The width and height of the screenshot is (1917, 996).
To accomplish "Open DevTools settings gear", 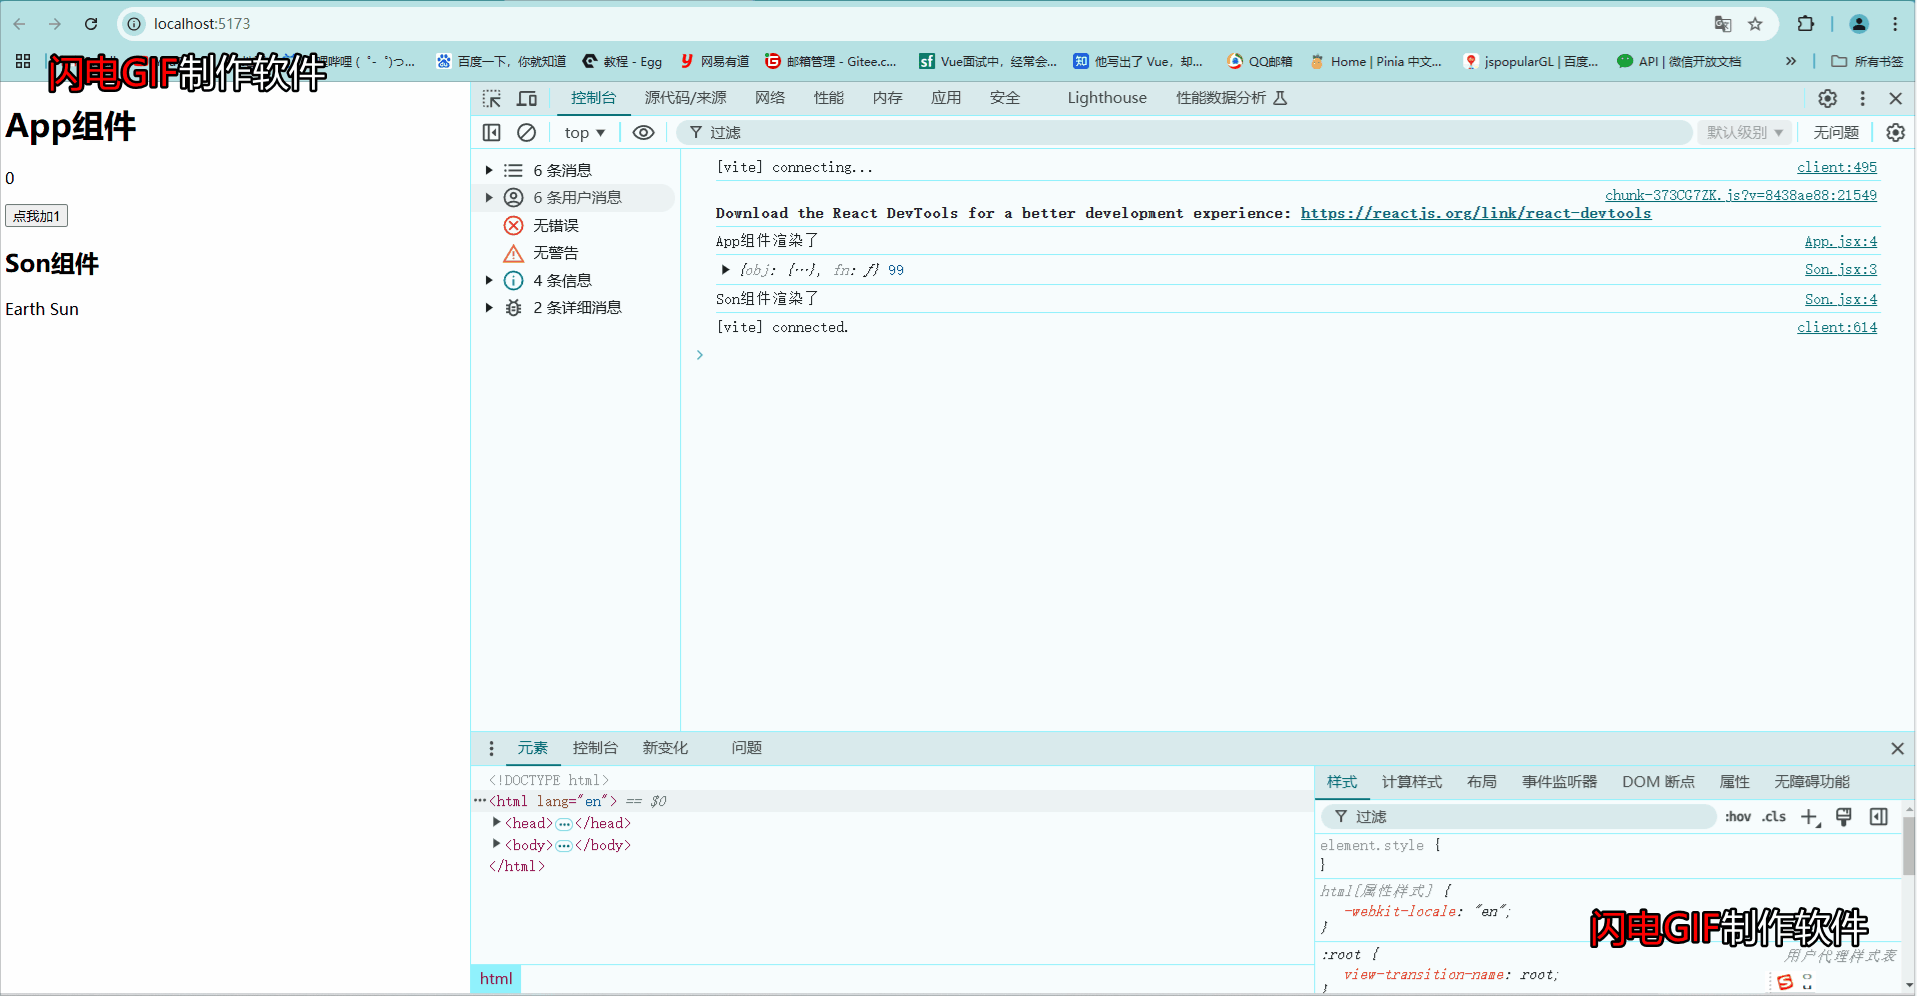I will (1827, 98).
